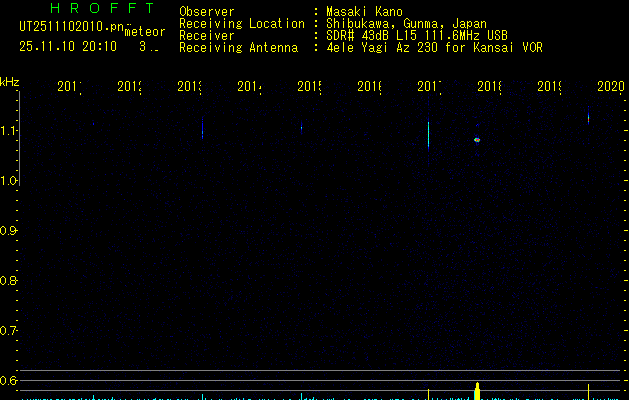Click the 2020 time axis label

[611, 86]
